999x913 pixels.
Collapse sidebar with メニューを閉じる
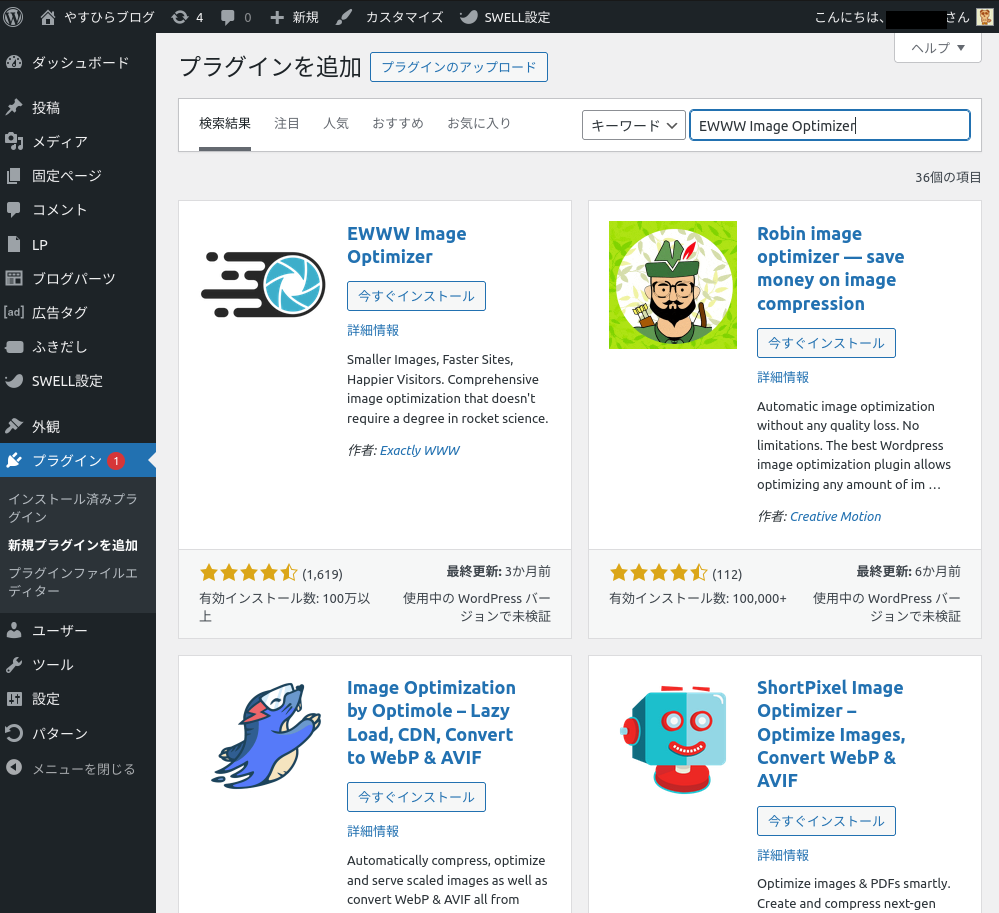point(82,769)
